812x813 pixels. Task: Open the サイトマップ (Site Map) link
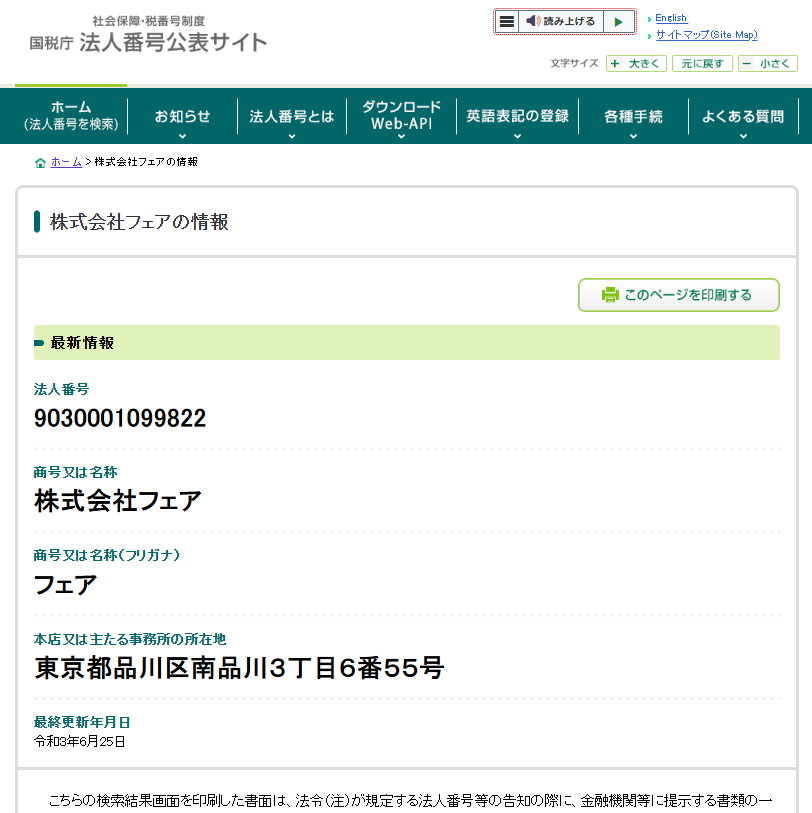(706, 35)
